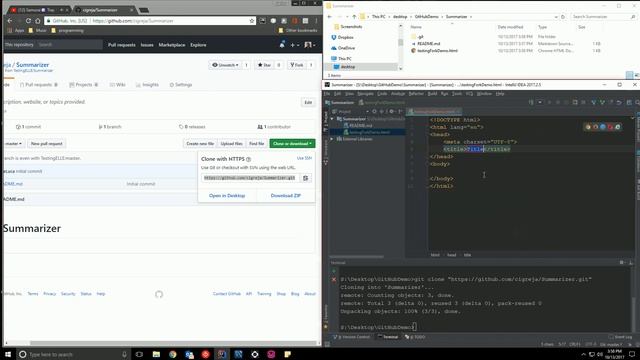Open the Opera icon in editor browser bar
The height and width of the screenshot is (360, 640).
(x=610, y=127)
